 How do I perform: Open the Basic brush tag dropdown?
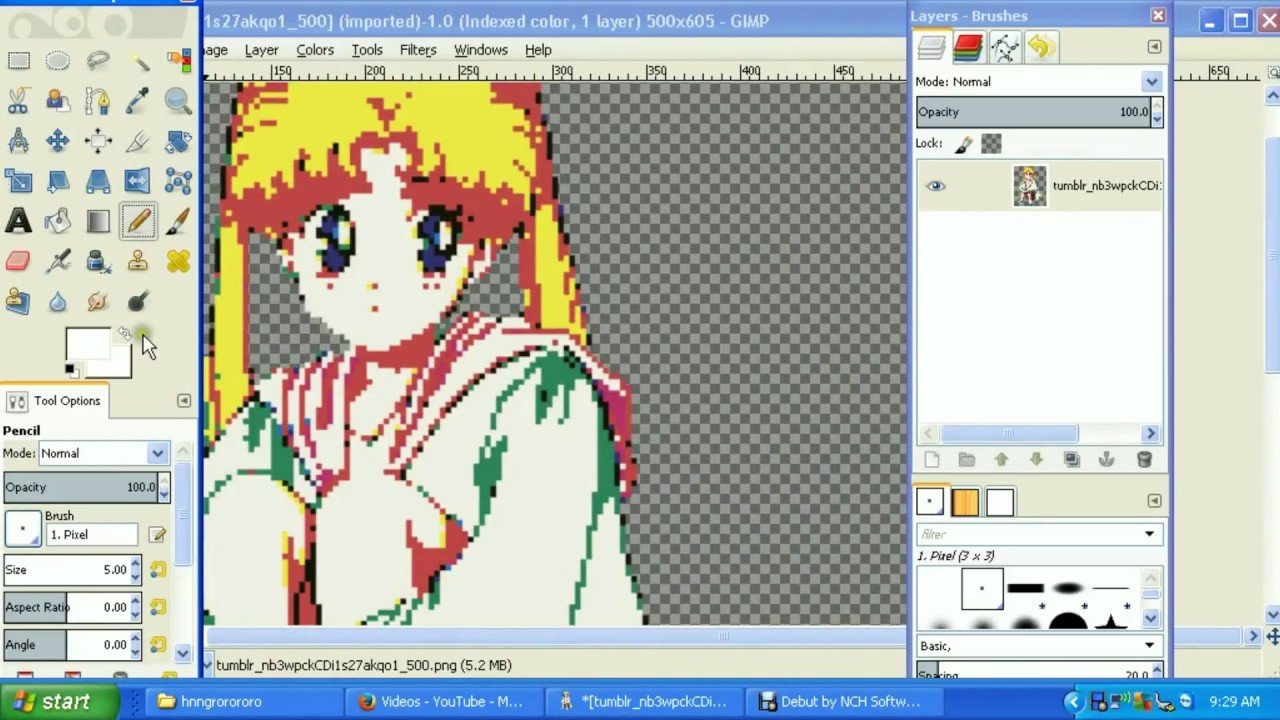pyautogui.click(x=1038, y=646)
